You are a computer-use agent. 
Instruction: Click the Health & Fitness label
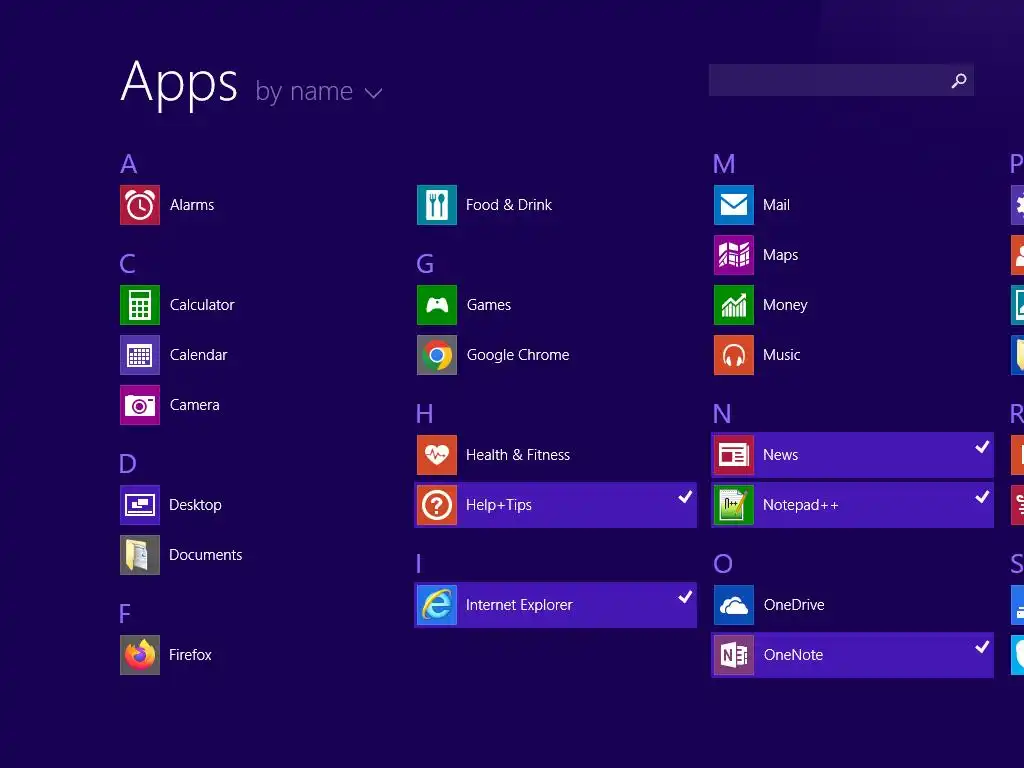(x=518, y=455)
